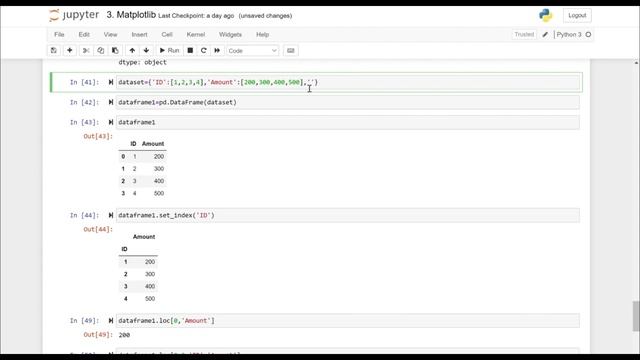This screenshot has width=640, height=360.
Task: Open the View menu
Action: pyautogui.click(x=110, y=35)
